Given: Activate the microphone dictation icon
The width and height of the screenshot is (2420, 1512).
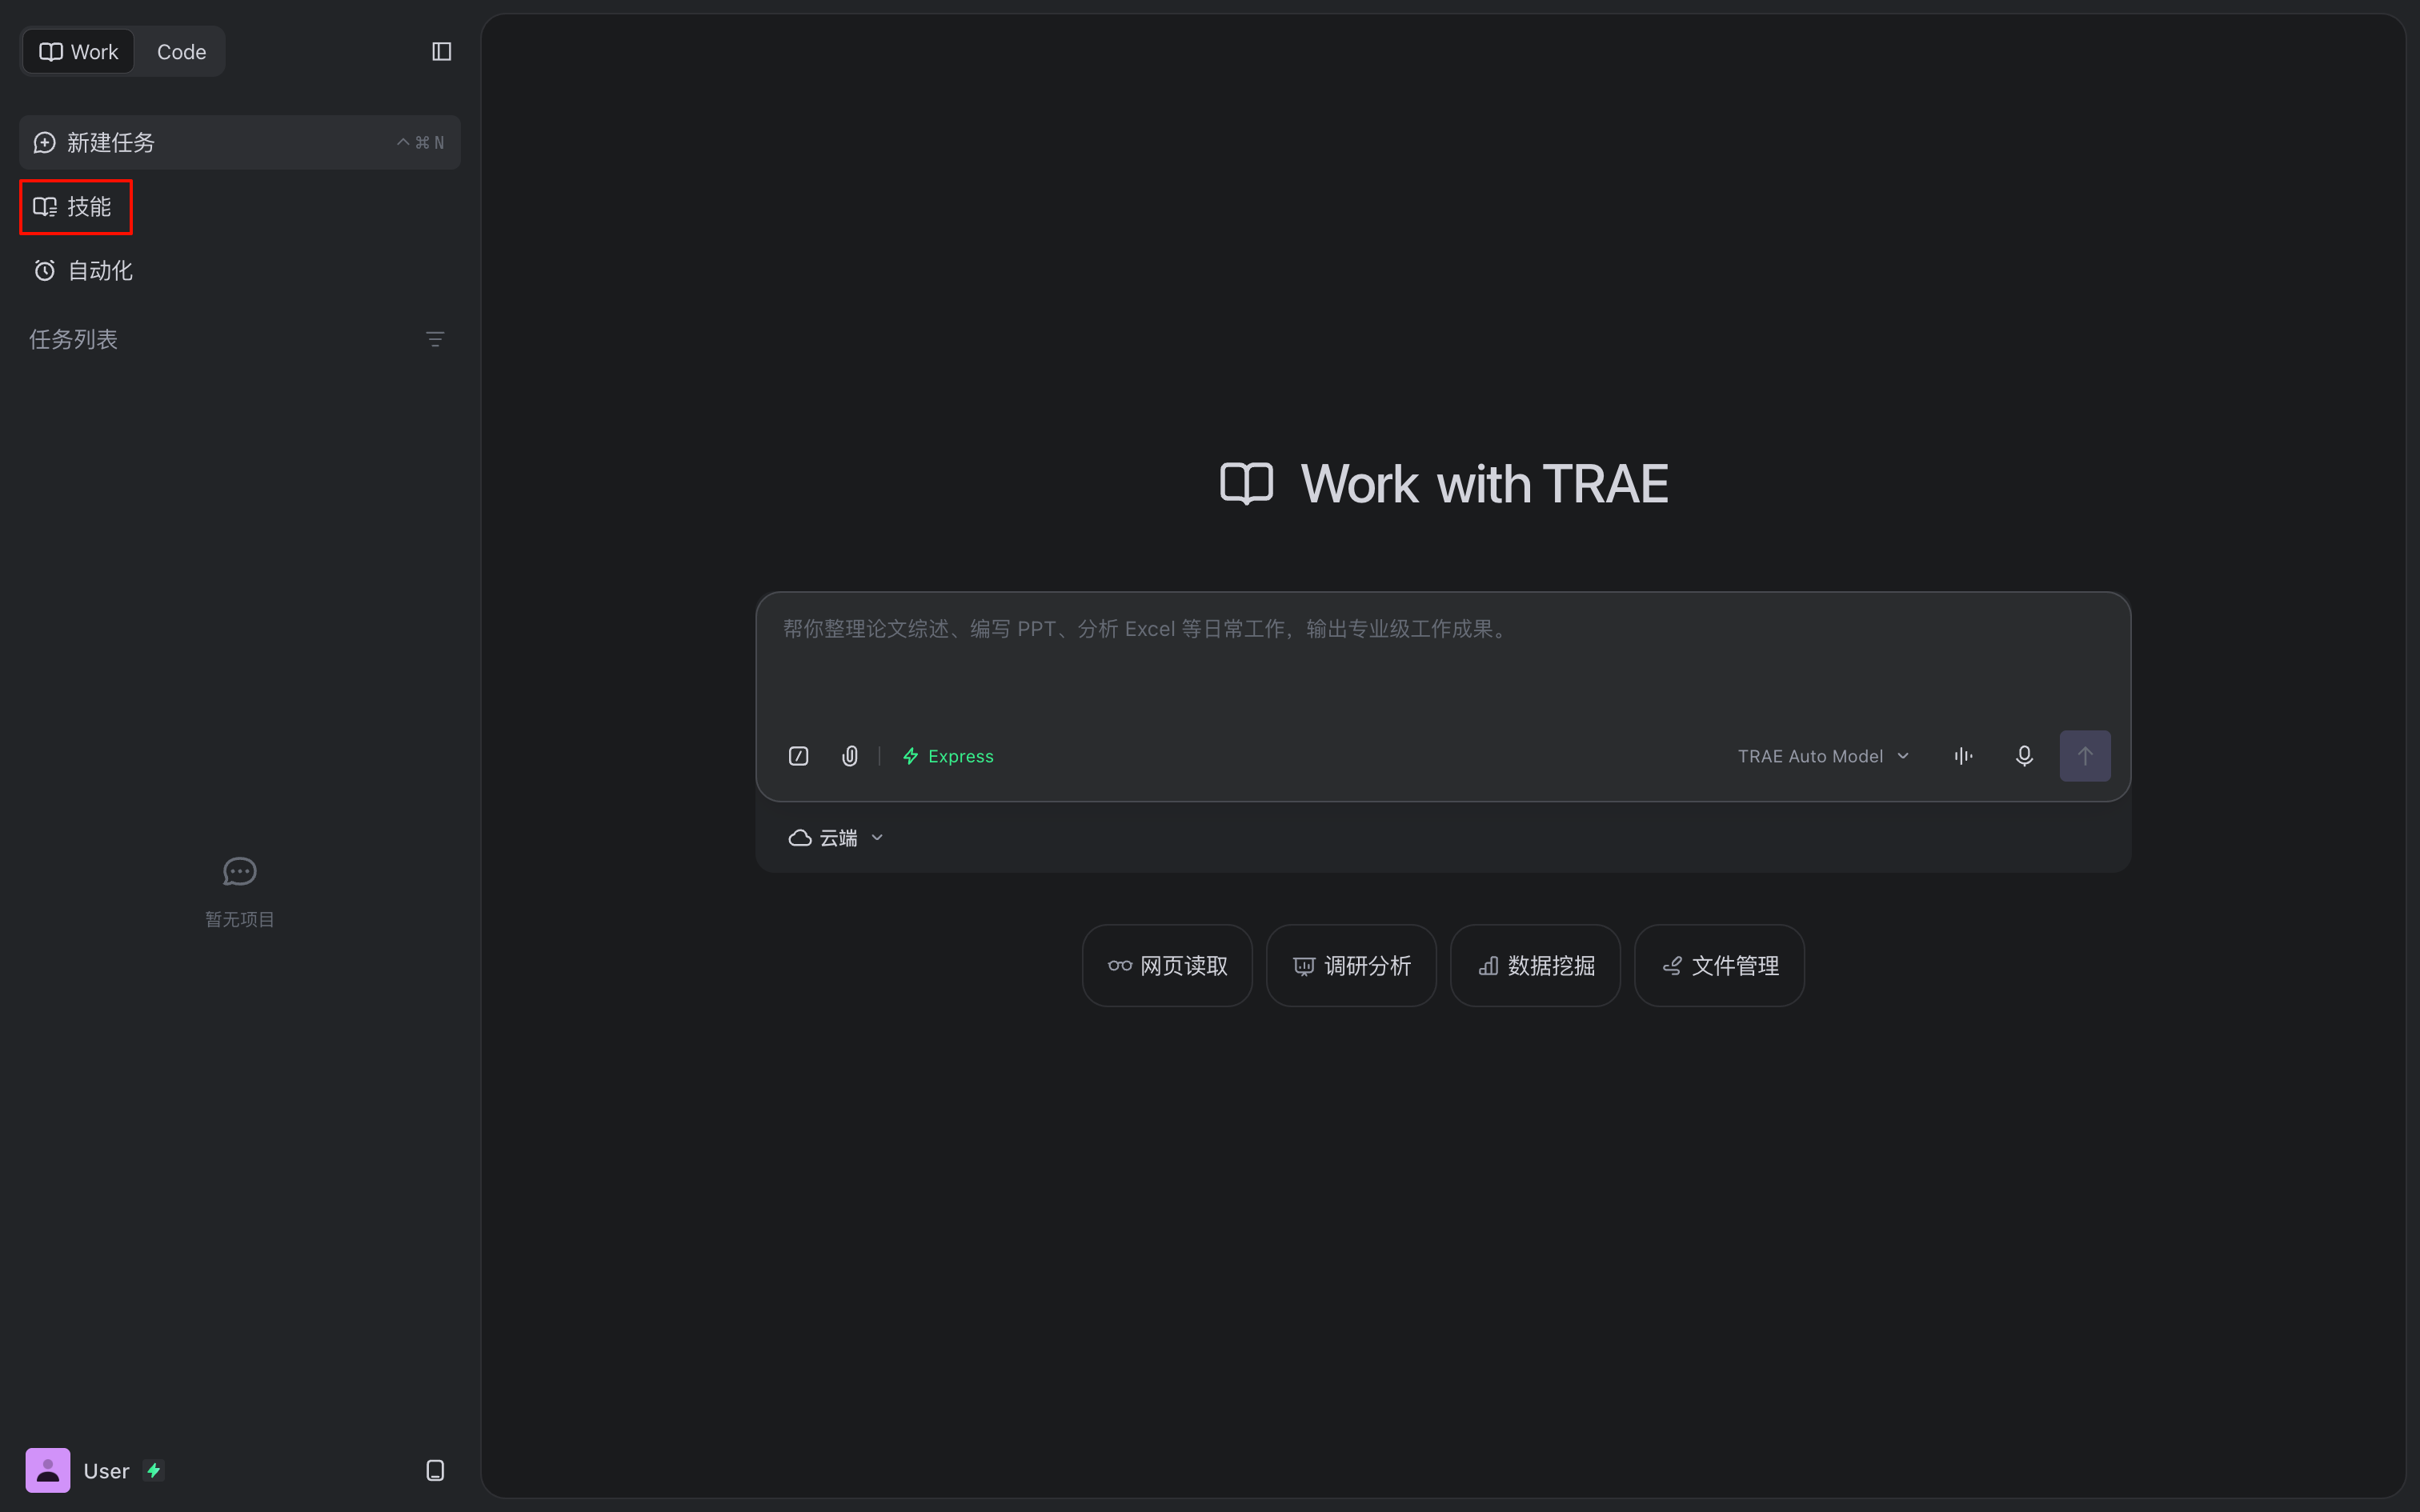Looking at the screenshot, I should [x=2024, y=756].
